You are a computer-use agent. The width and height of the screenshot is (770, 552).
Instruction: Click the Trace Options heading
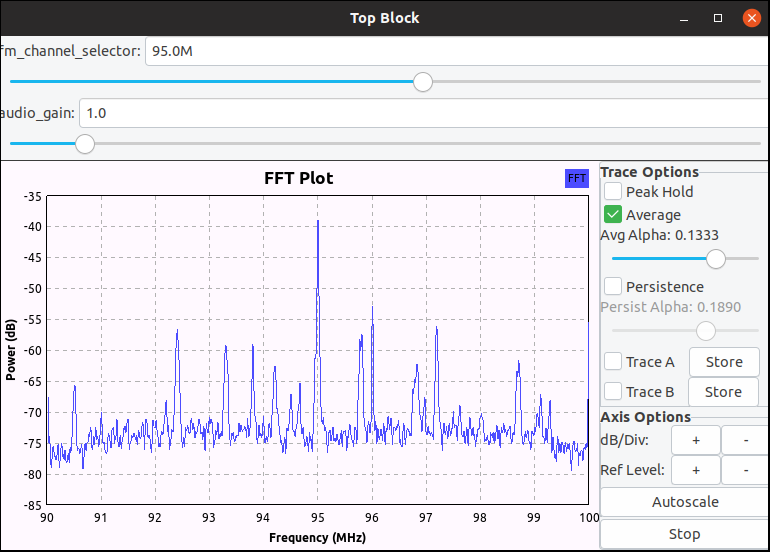point(649,172)
